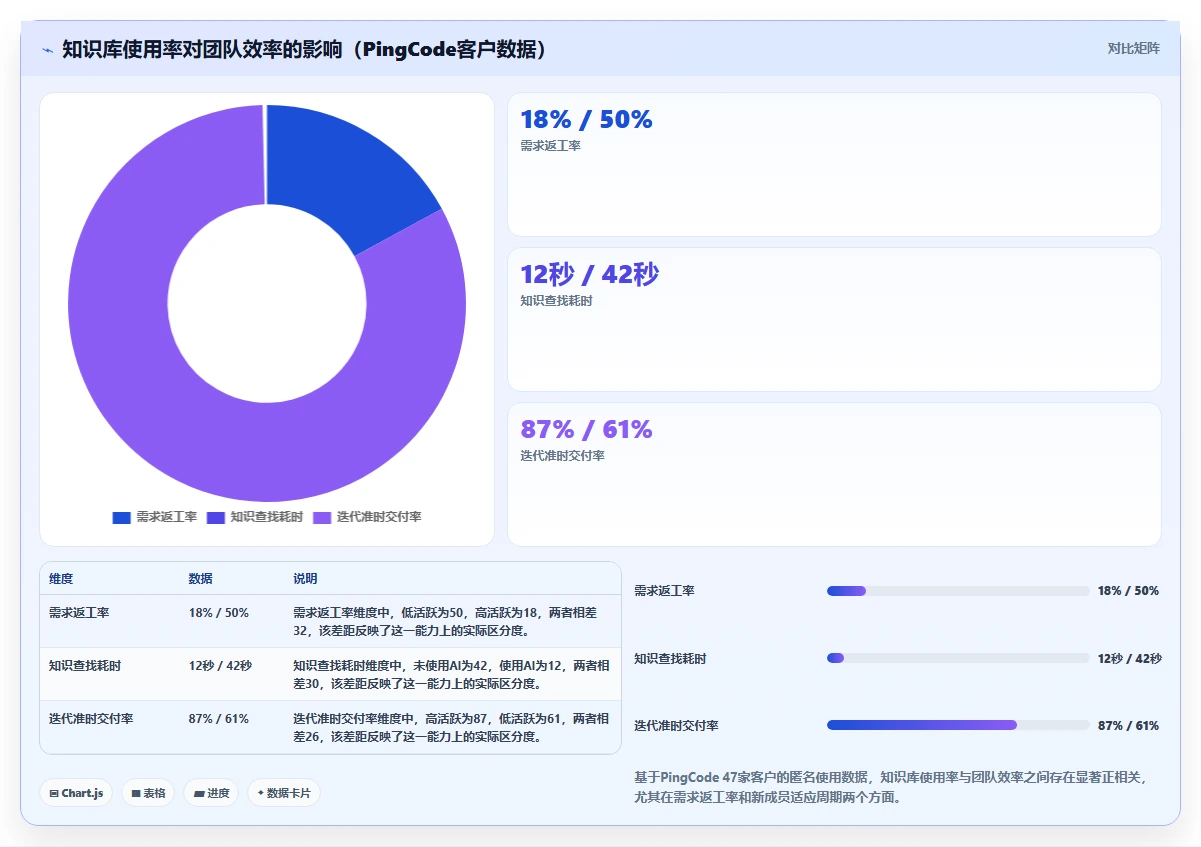Click the 说明 column header
The image size is (1201, 847).
click(x=305, y=579)
